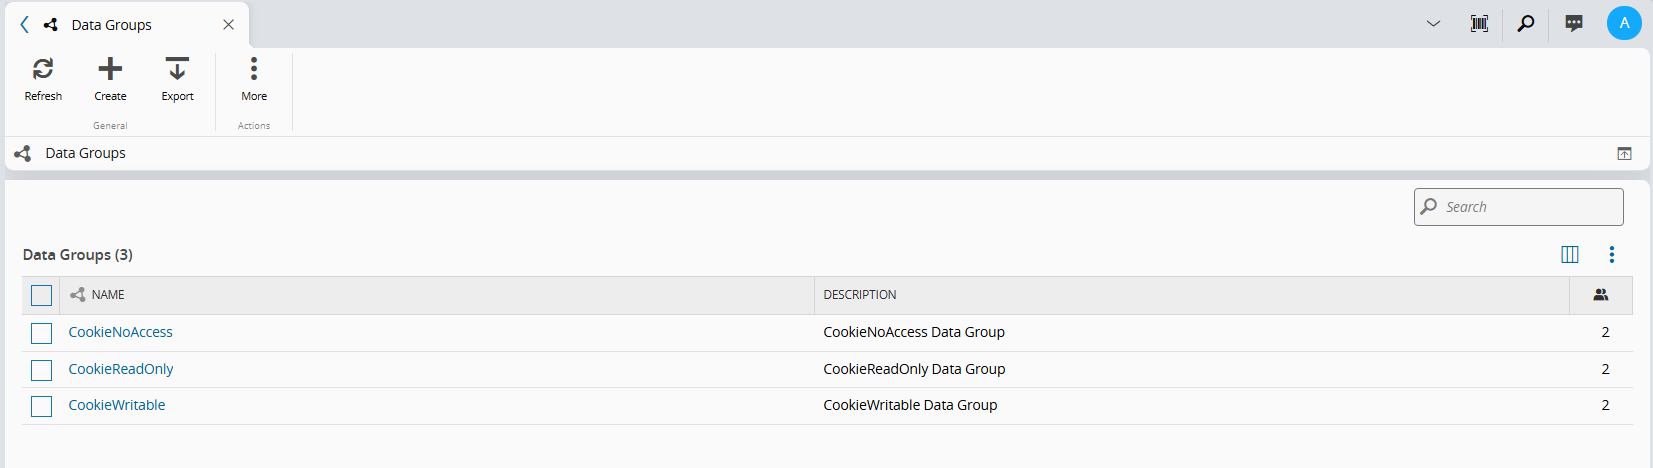The image size is (1653, 468).
Task: Tick the CookieNoAccess row checkbox
Action: point(41,333)
